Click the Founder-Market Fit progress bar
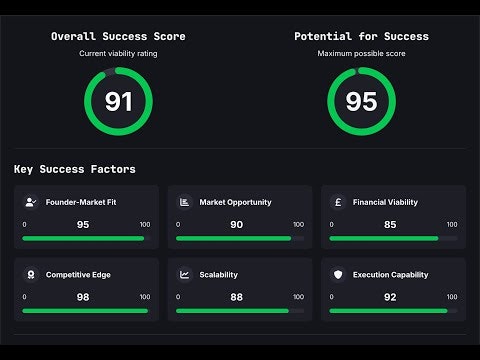The height and width of the screenshot is (360, 480). (86, 238)
